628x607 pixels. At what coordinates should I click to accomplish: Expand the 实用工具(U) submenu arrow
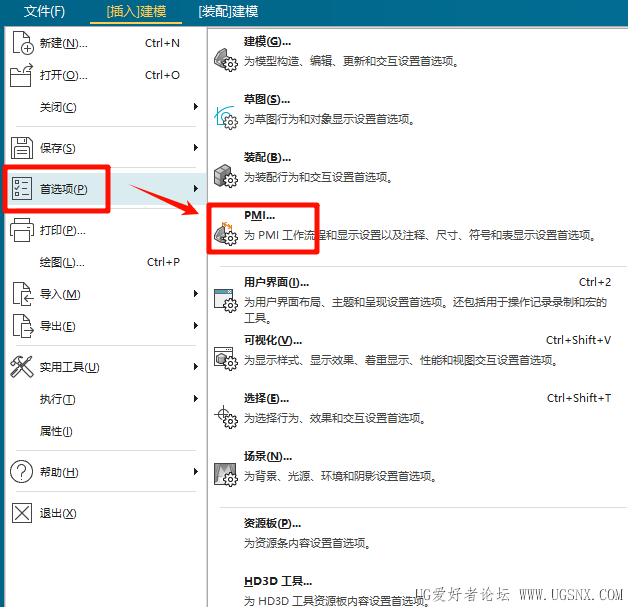tap(195, 367)
